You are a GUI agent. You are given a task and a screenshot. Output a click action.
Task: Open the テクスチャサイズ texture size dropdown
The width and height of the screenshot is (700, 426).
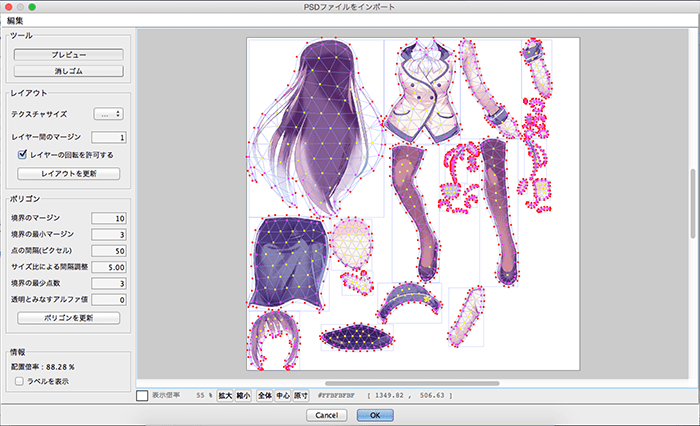108,115
